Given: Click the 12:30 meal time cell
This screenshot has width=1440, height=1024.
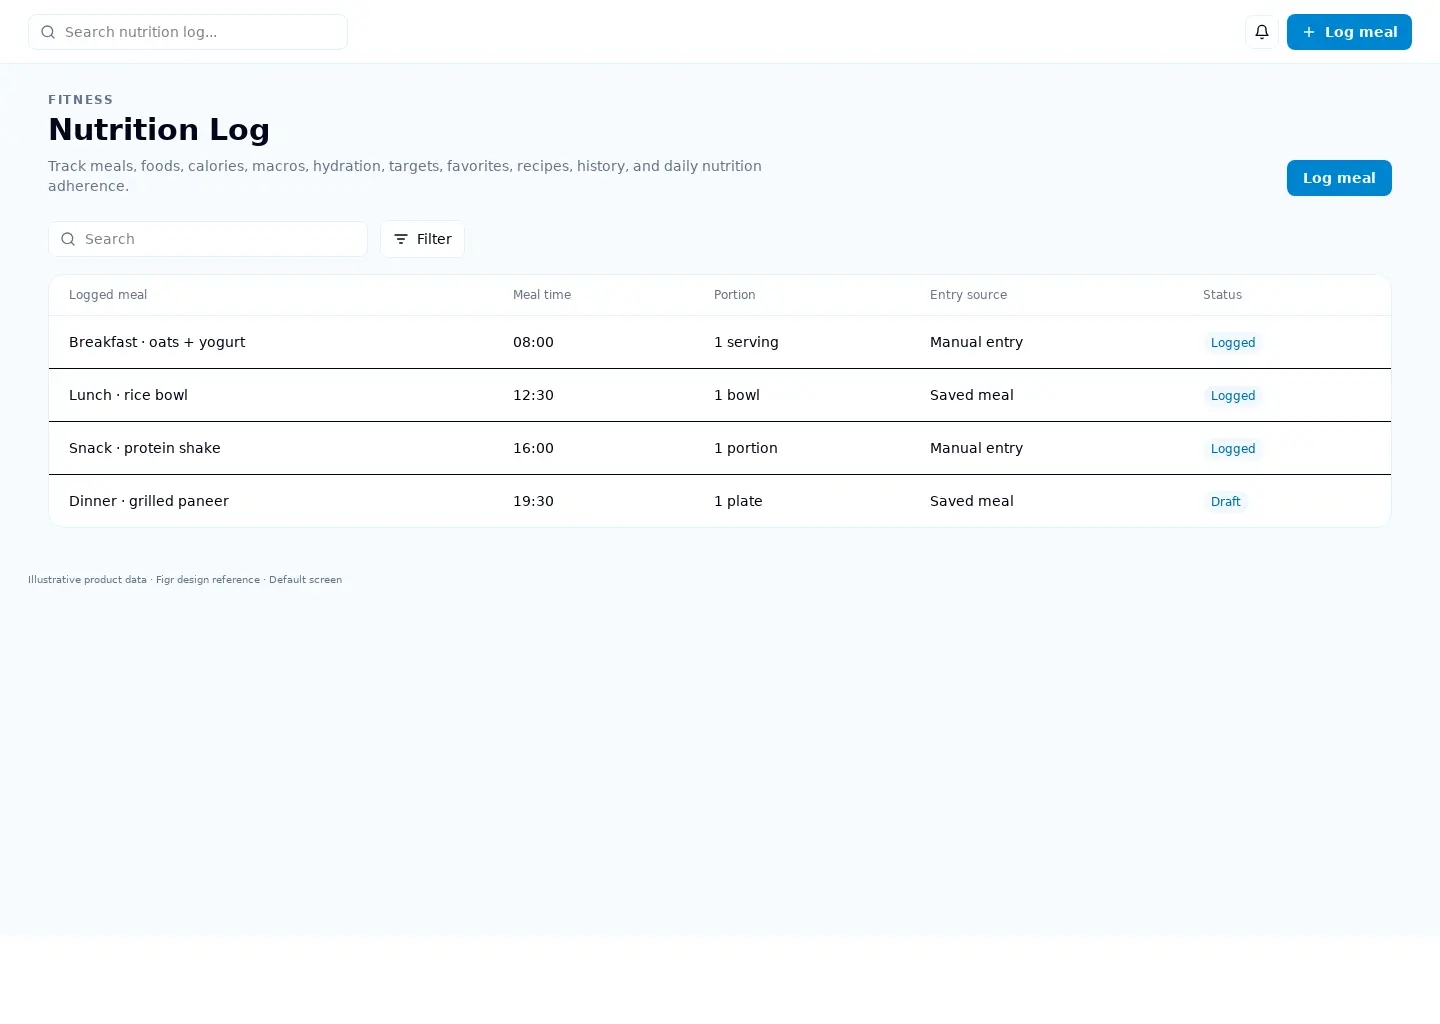Looking at the screenshot, I should [533, 395].
